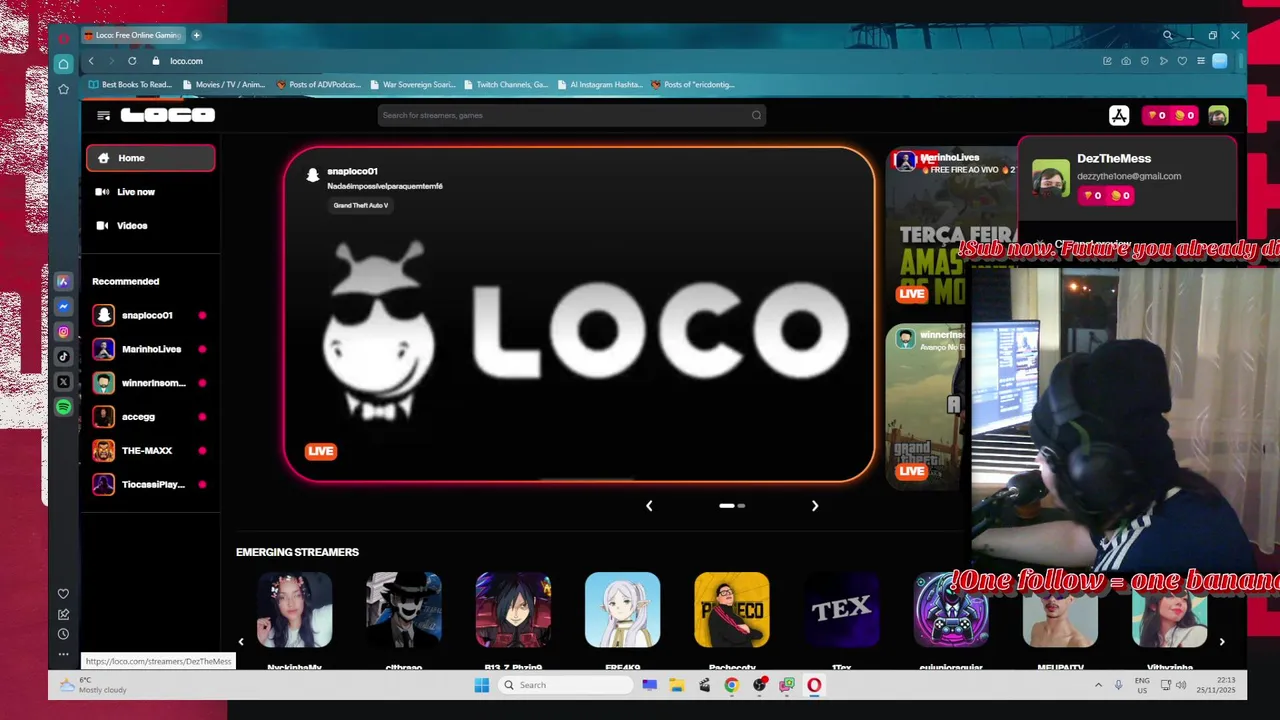Screen dimensions: 1280x720
Task: Click the LIVE badge on featured stream
Action: pos(321,451)
